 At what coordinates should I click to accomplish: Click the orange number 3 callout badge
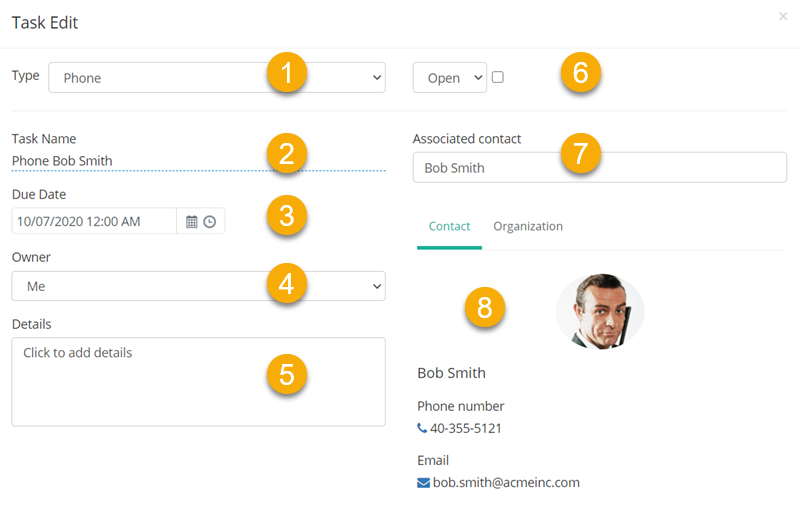click(x=287, y=215)
